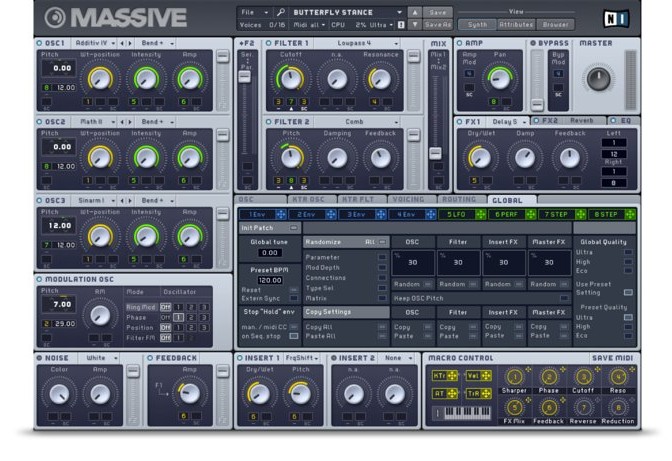This screenshot has height=461, width=672.
Task: Switch to the FX2 Reverb tab
Action: pyautogui.click(x=569, y=121)
